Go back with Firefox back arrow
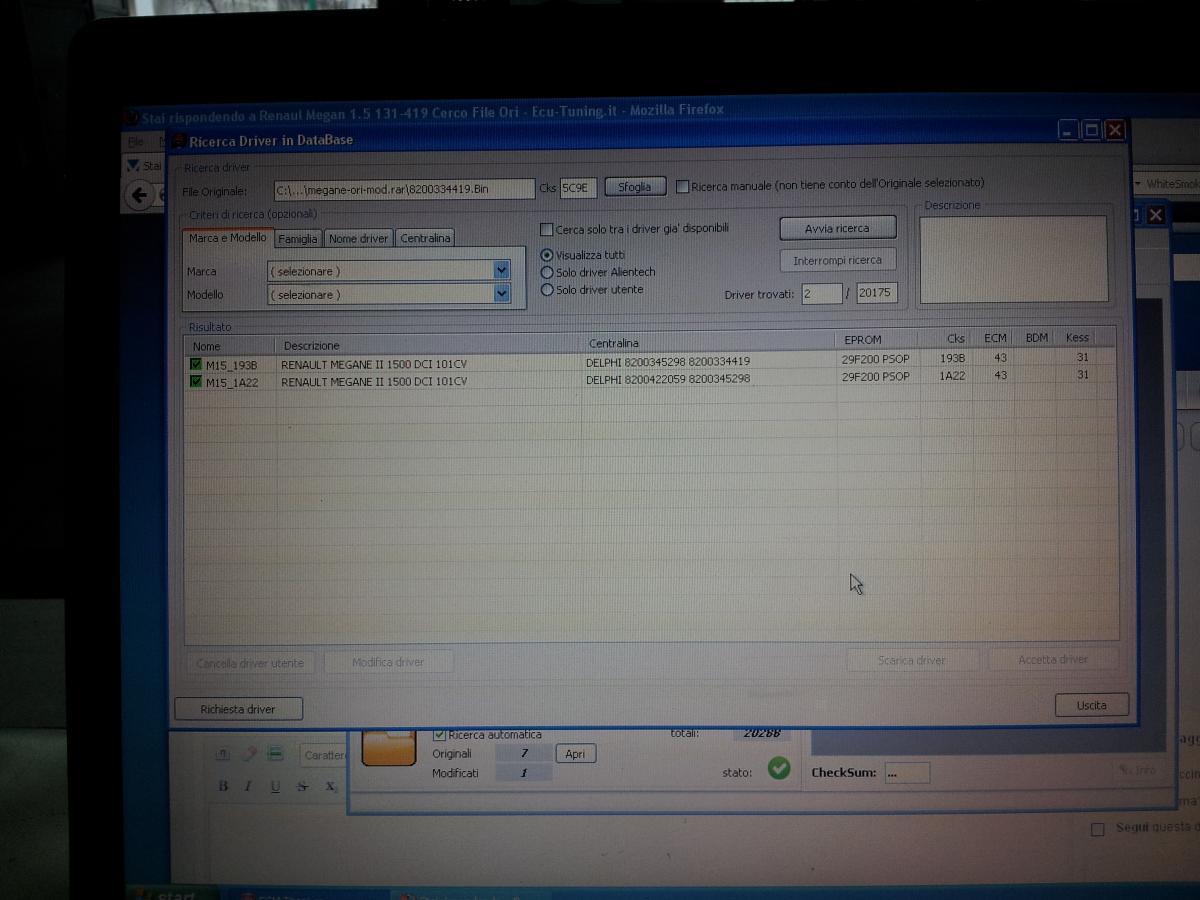 tap(139, 195)
